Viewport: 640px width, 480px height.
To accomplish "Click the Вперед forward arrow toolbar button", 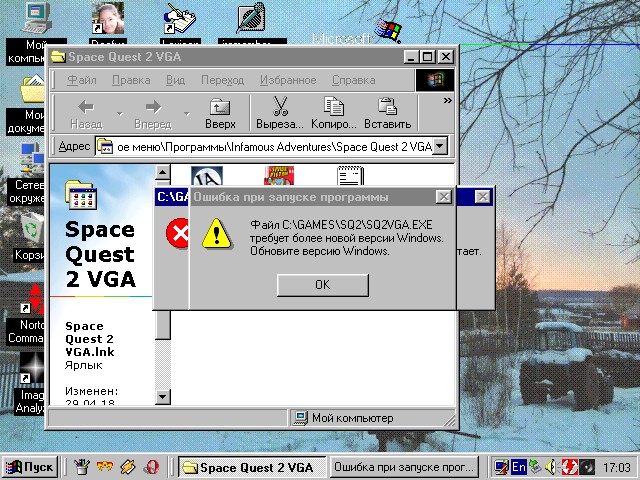I will tap(153, 113).
